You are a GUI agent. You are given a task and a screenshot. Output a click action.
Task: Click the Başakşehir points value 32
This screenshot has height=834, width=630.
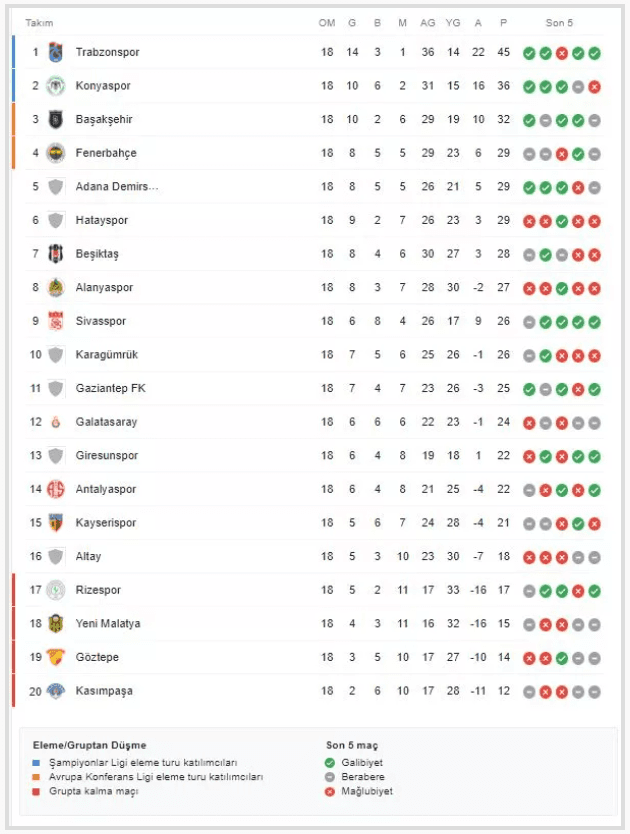point(503,120)
